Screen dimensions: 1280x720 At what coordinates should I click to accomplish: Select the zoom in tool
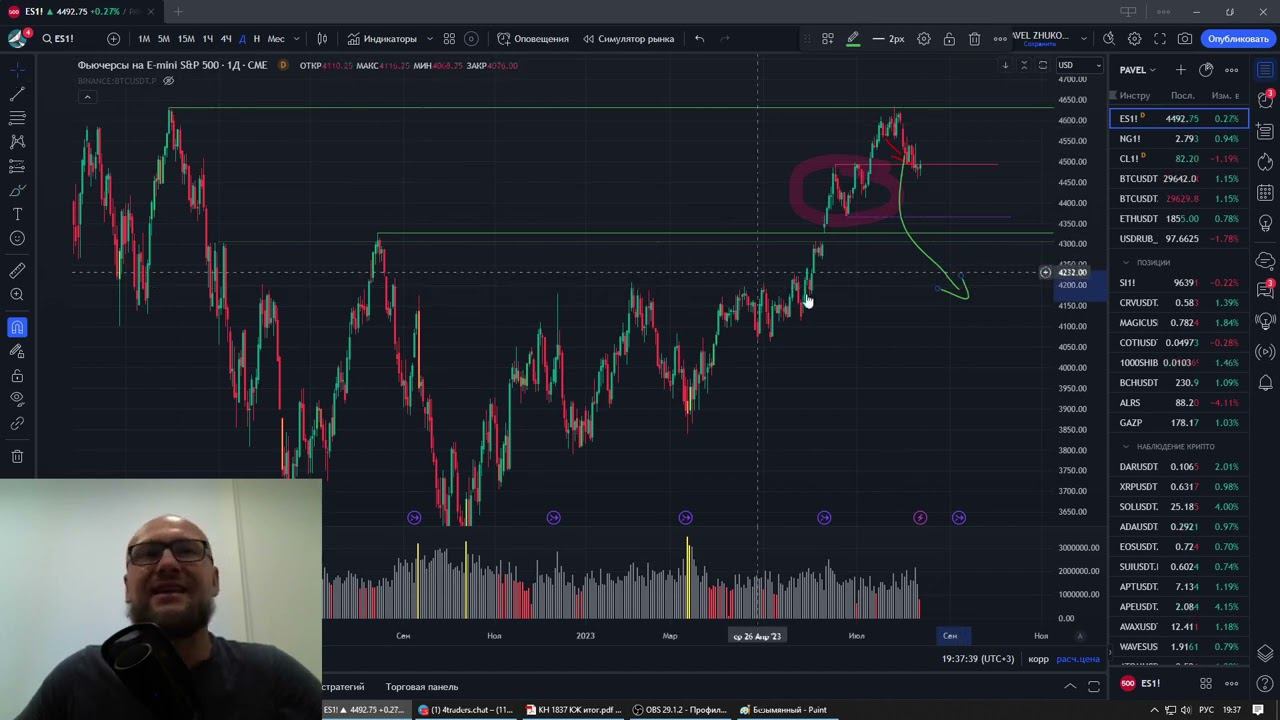point(17,295)
